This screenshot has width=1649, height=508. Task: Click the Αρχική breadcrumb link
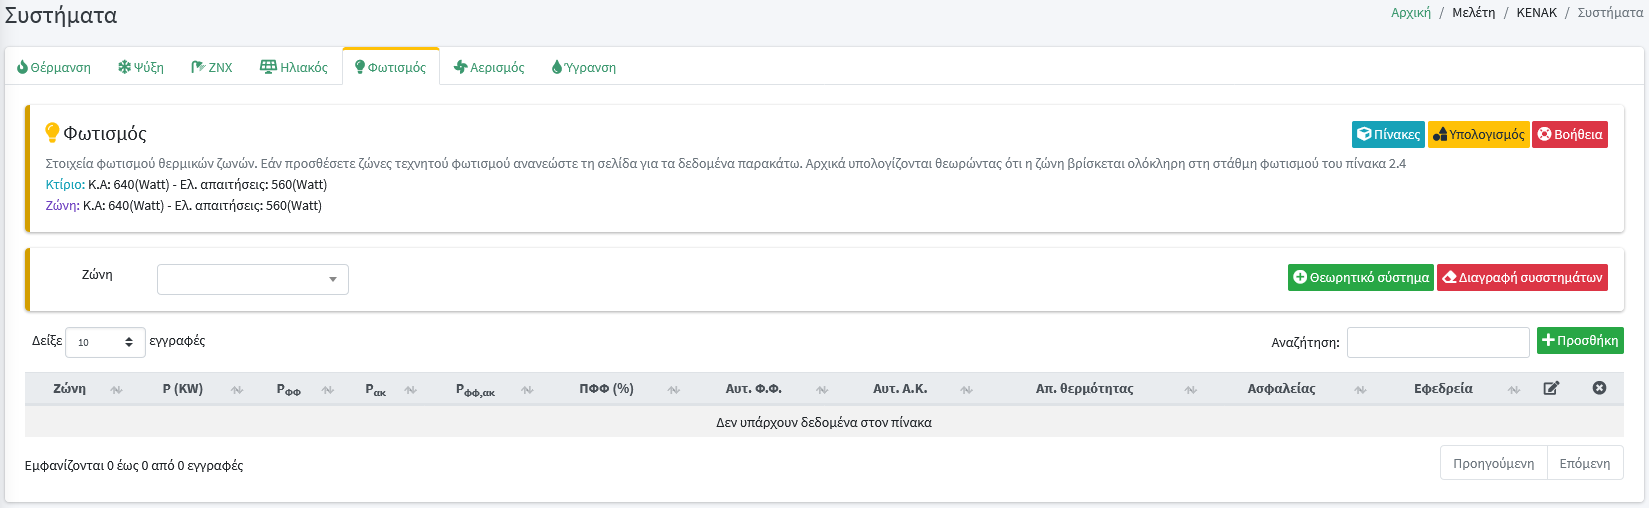pos(1410,12)
